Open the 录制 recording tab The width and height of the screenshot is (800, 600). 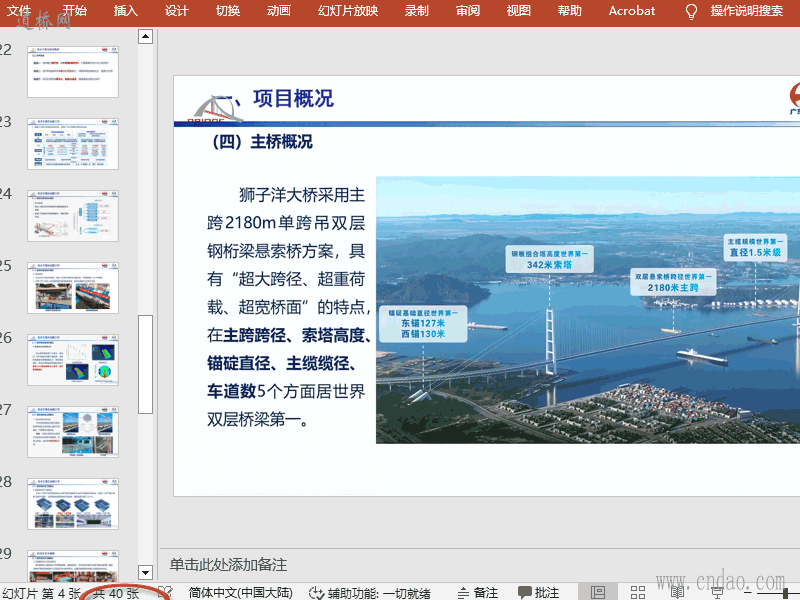coord(416,11)
